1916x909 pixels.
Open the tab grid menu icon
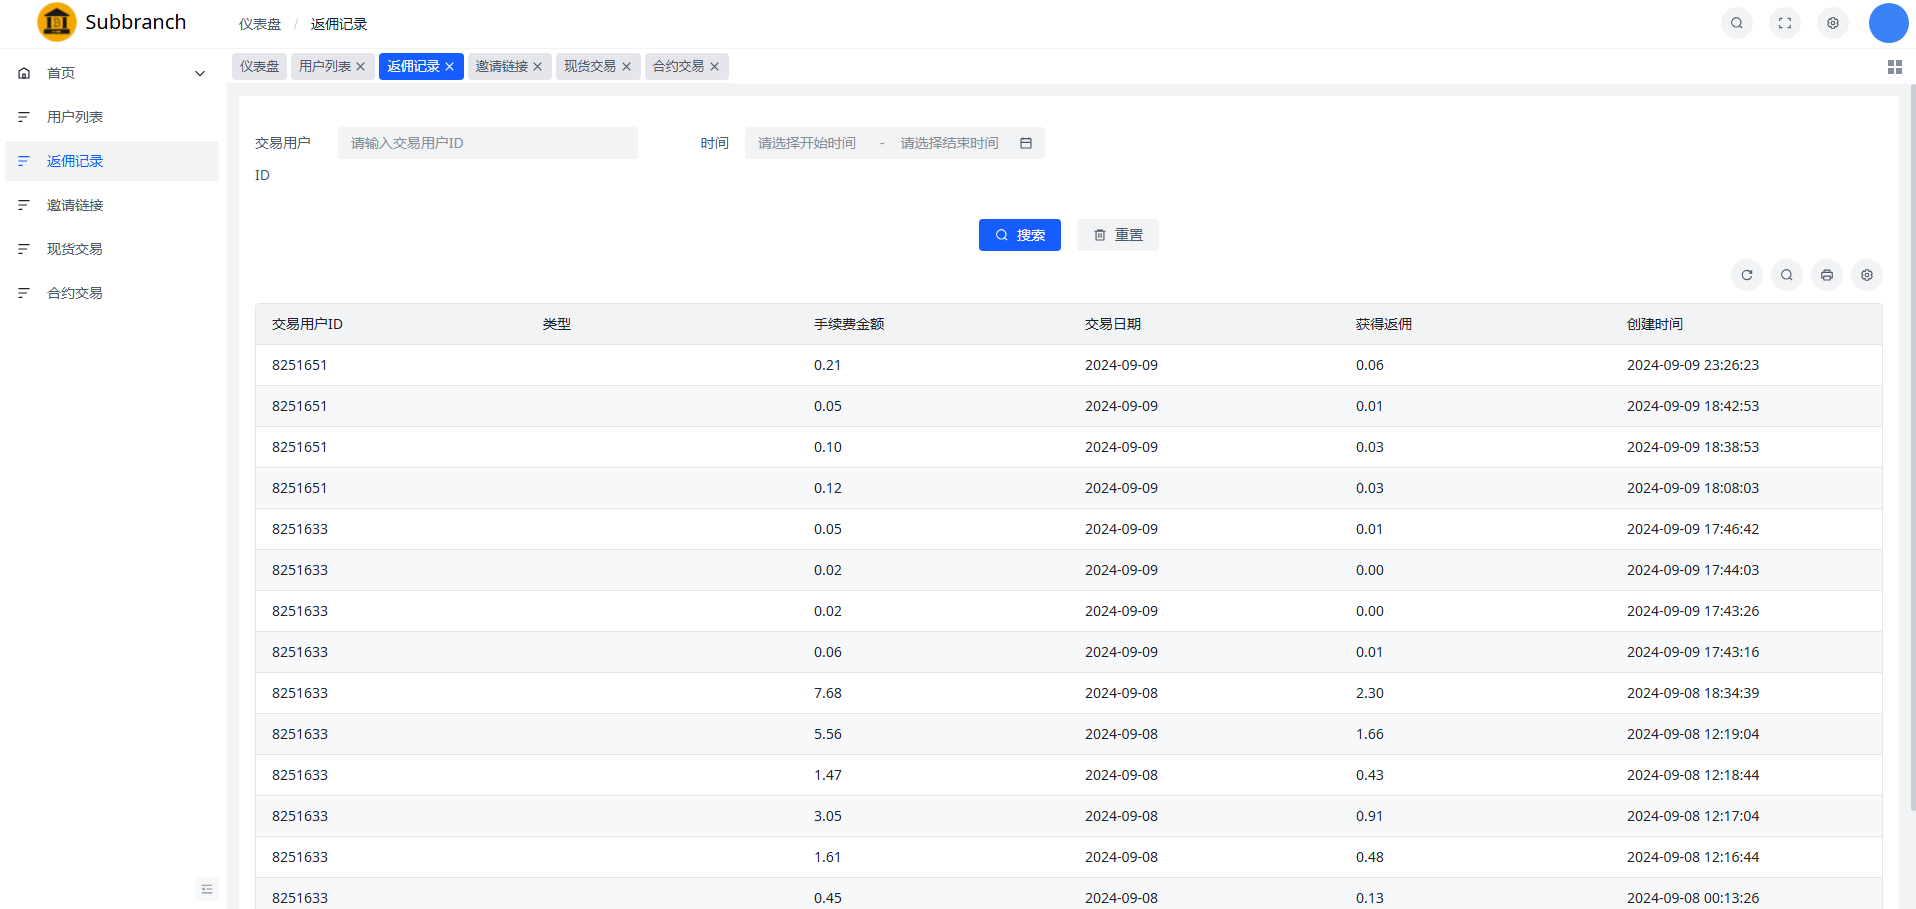[1894, 67]
